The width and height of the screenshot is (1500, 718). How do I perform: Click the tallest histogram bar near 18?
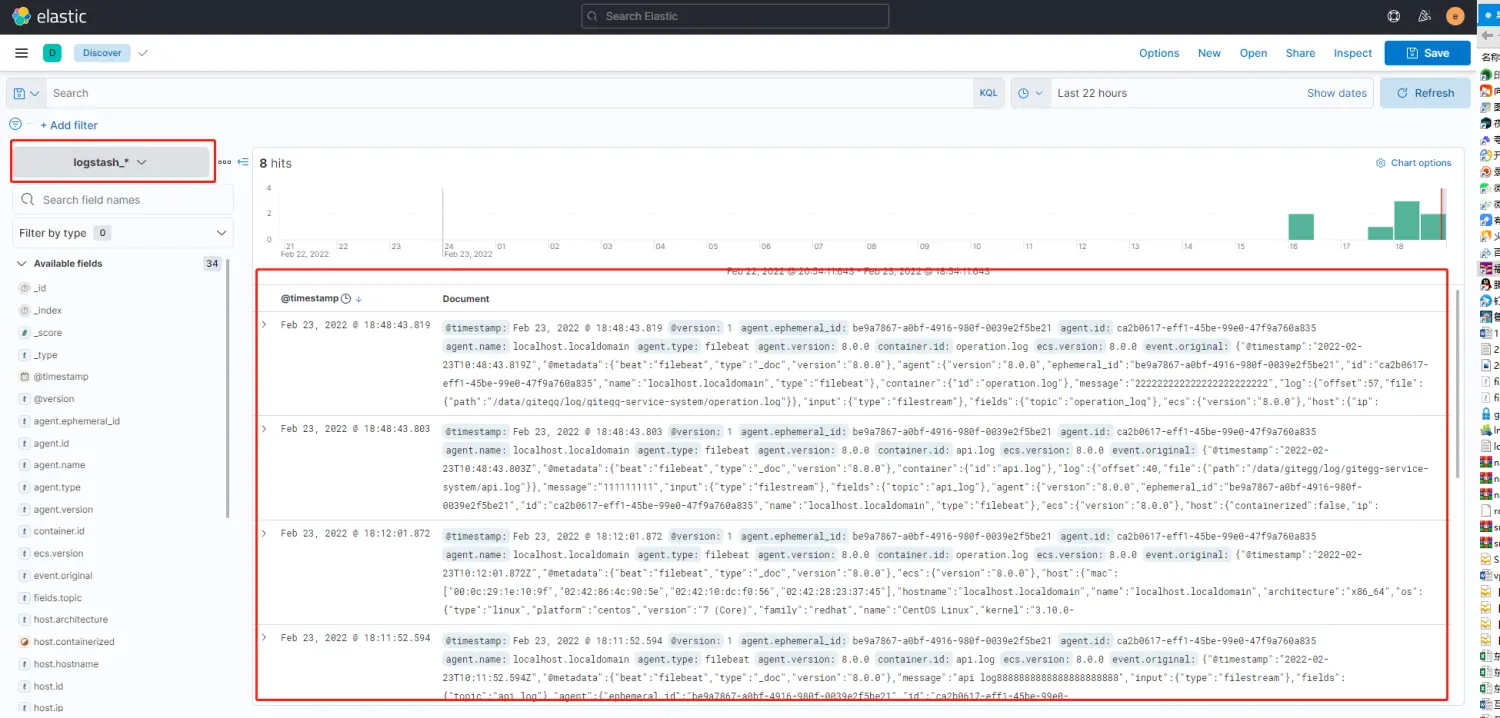(1407, 221)
